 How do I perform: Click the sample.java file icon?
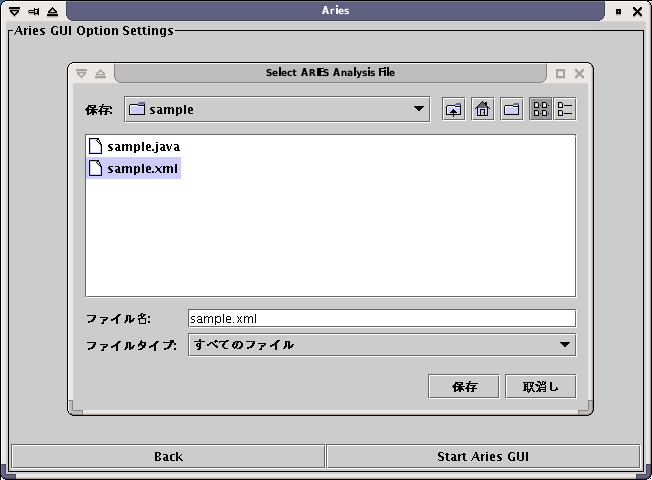(x=96, y=146)
